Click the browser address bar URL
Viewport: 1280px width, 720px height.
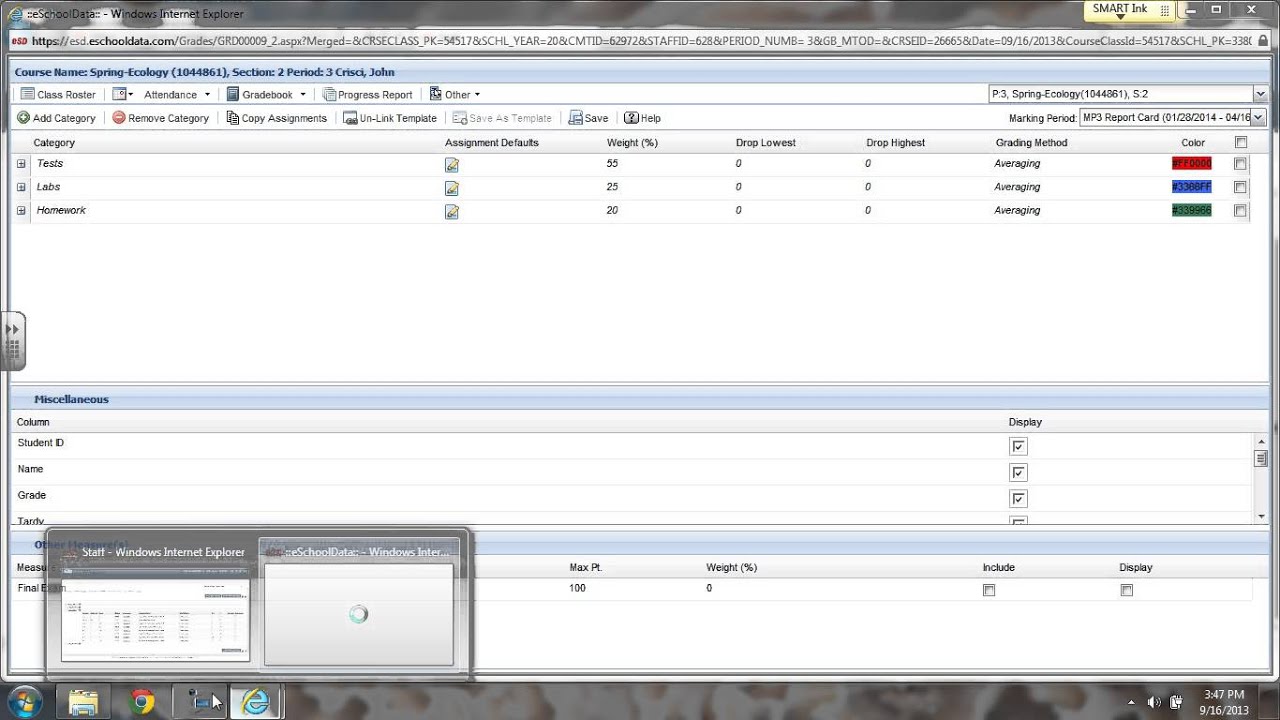point(640,41)
